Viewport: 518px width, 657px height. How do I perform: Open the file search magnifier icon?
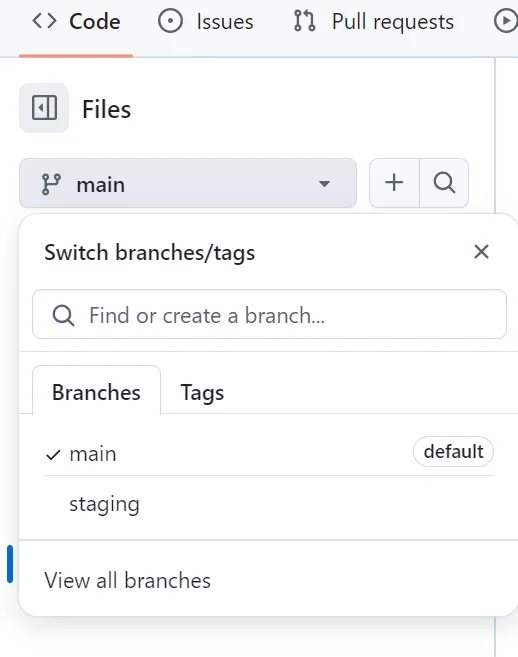click(444, 183)
